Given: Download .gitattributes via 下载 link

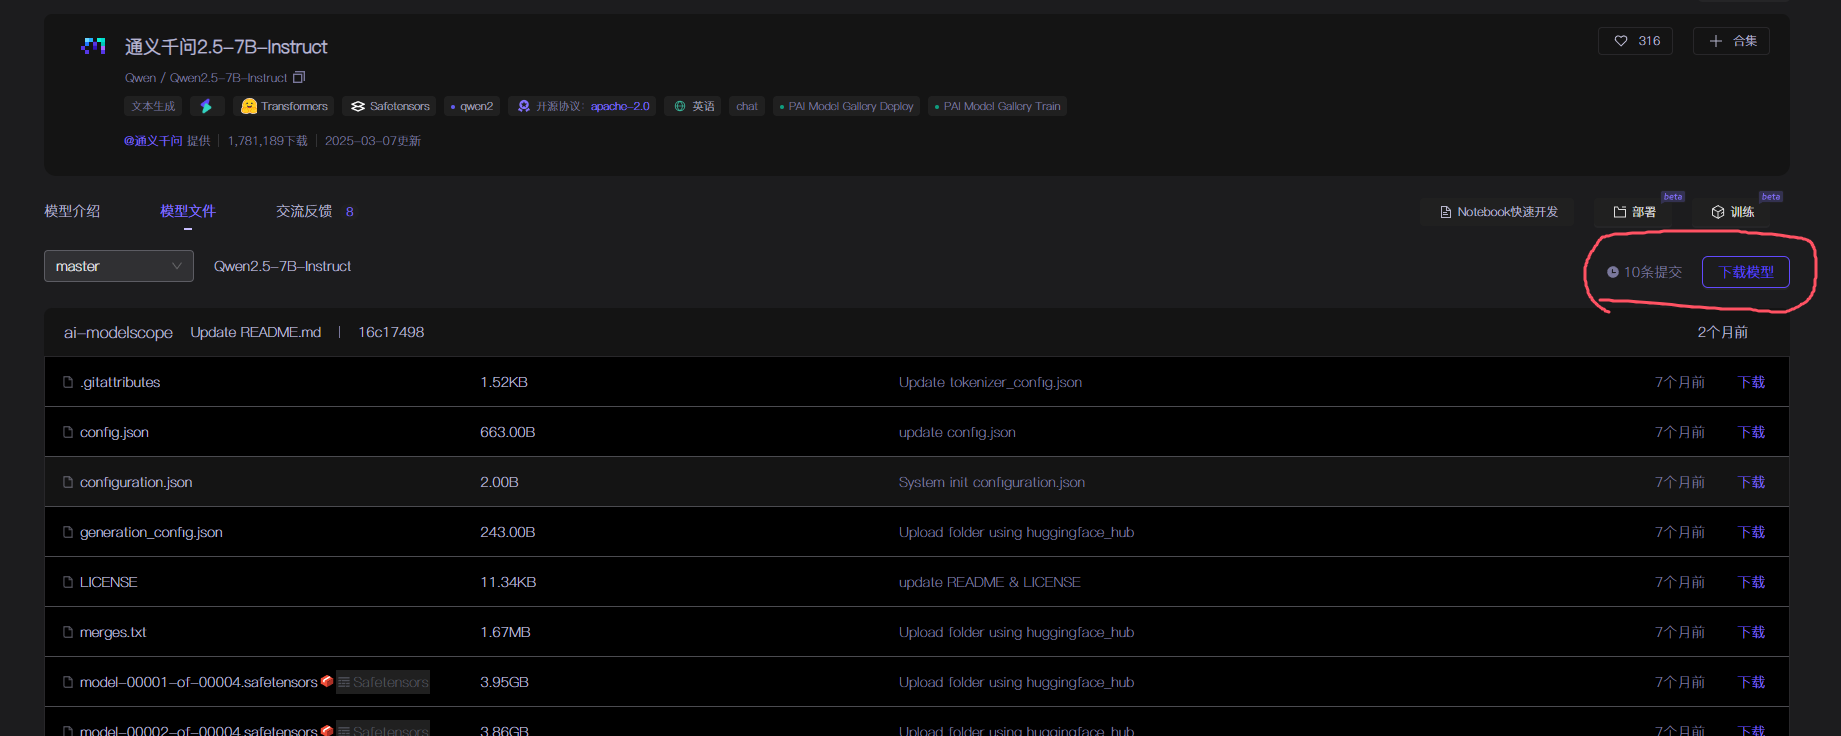Looking at the screenshot, I should [x=1751, y=382].
